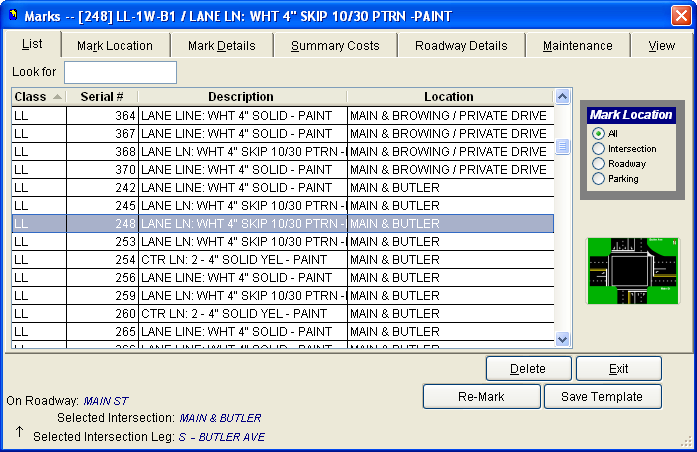Select row with serial 253

[283, 242]
